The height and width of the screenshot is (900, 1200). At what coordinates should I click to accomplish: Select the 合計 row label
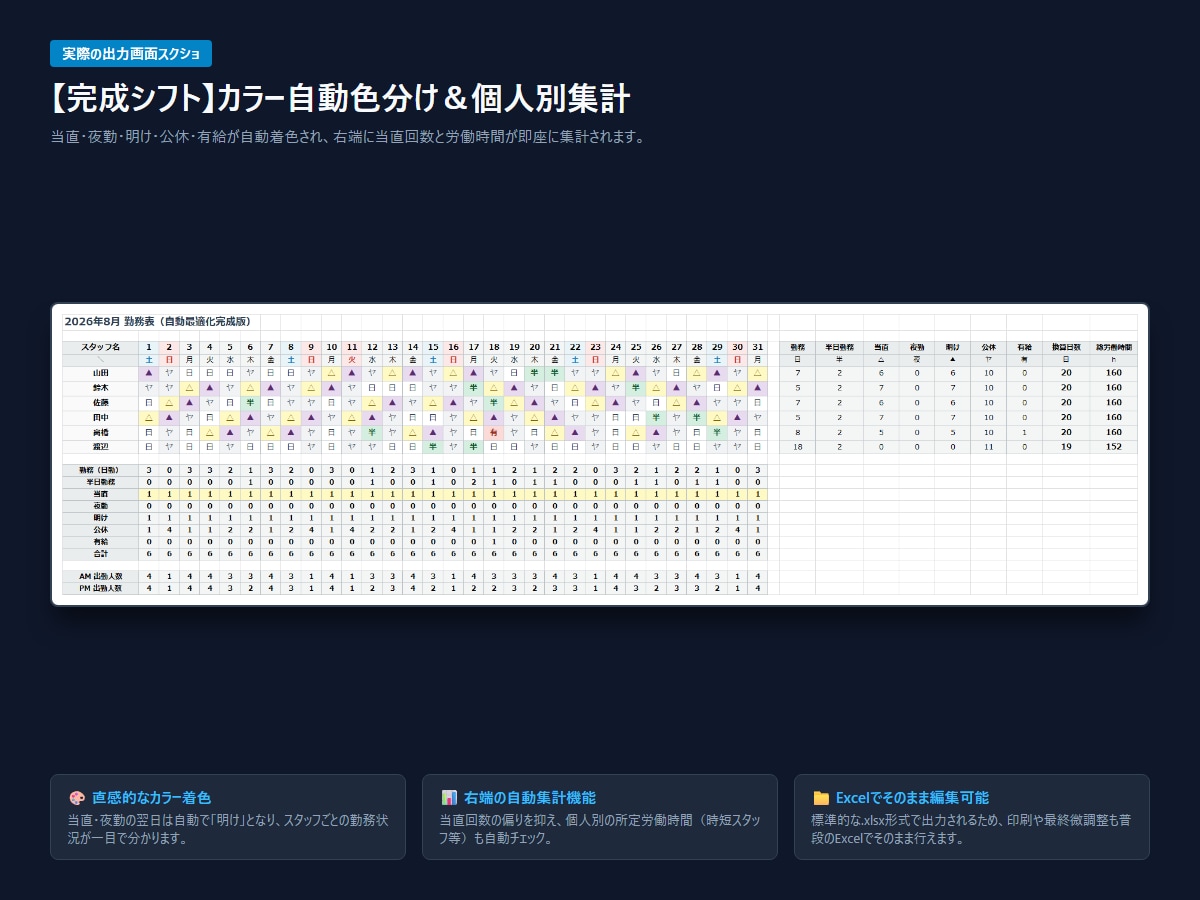click(100, 553)
